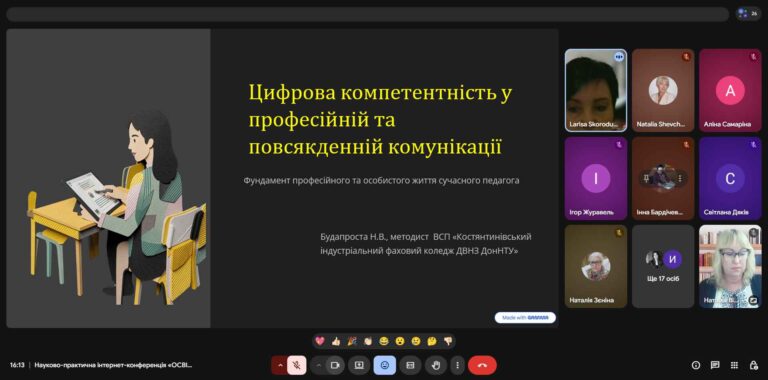
Task: Send the clapping hands reaction
Action: click(x=368, y=341)
